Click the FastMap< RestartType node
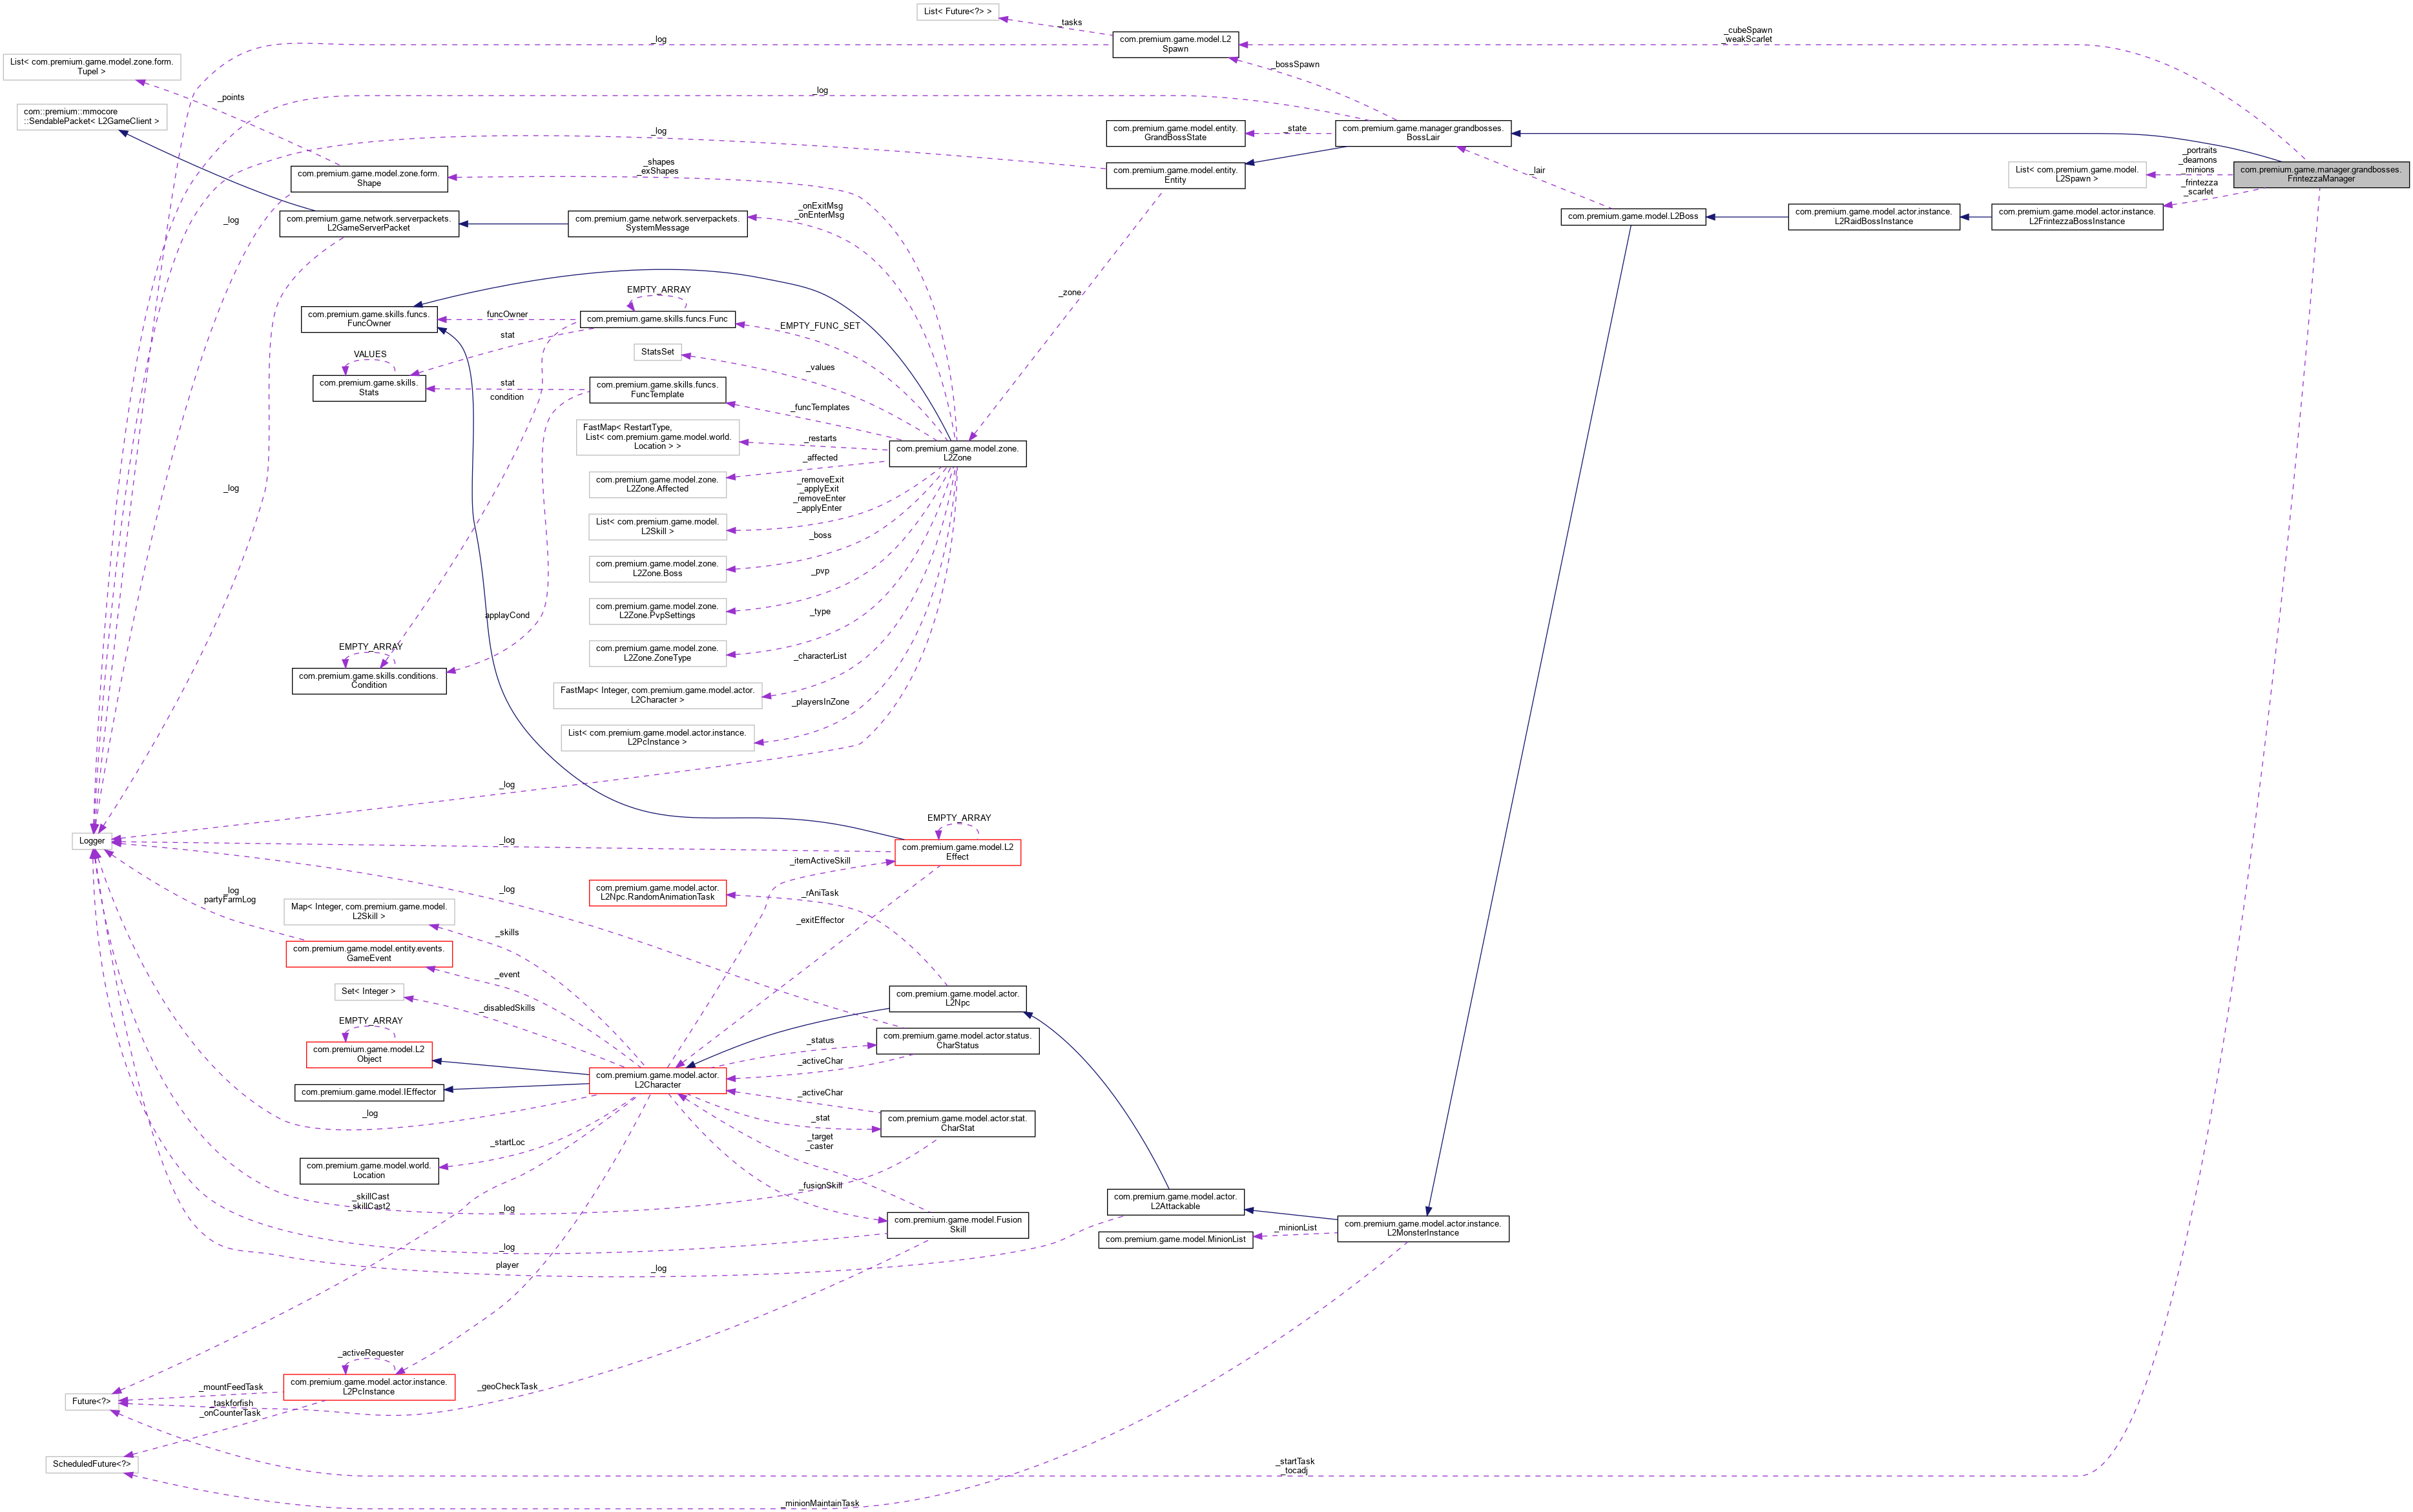Image resolution: width=2413 pixels, height=1512 pixels. click(x=657, y=436)
